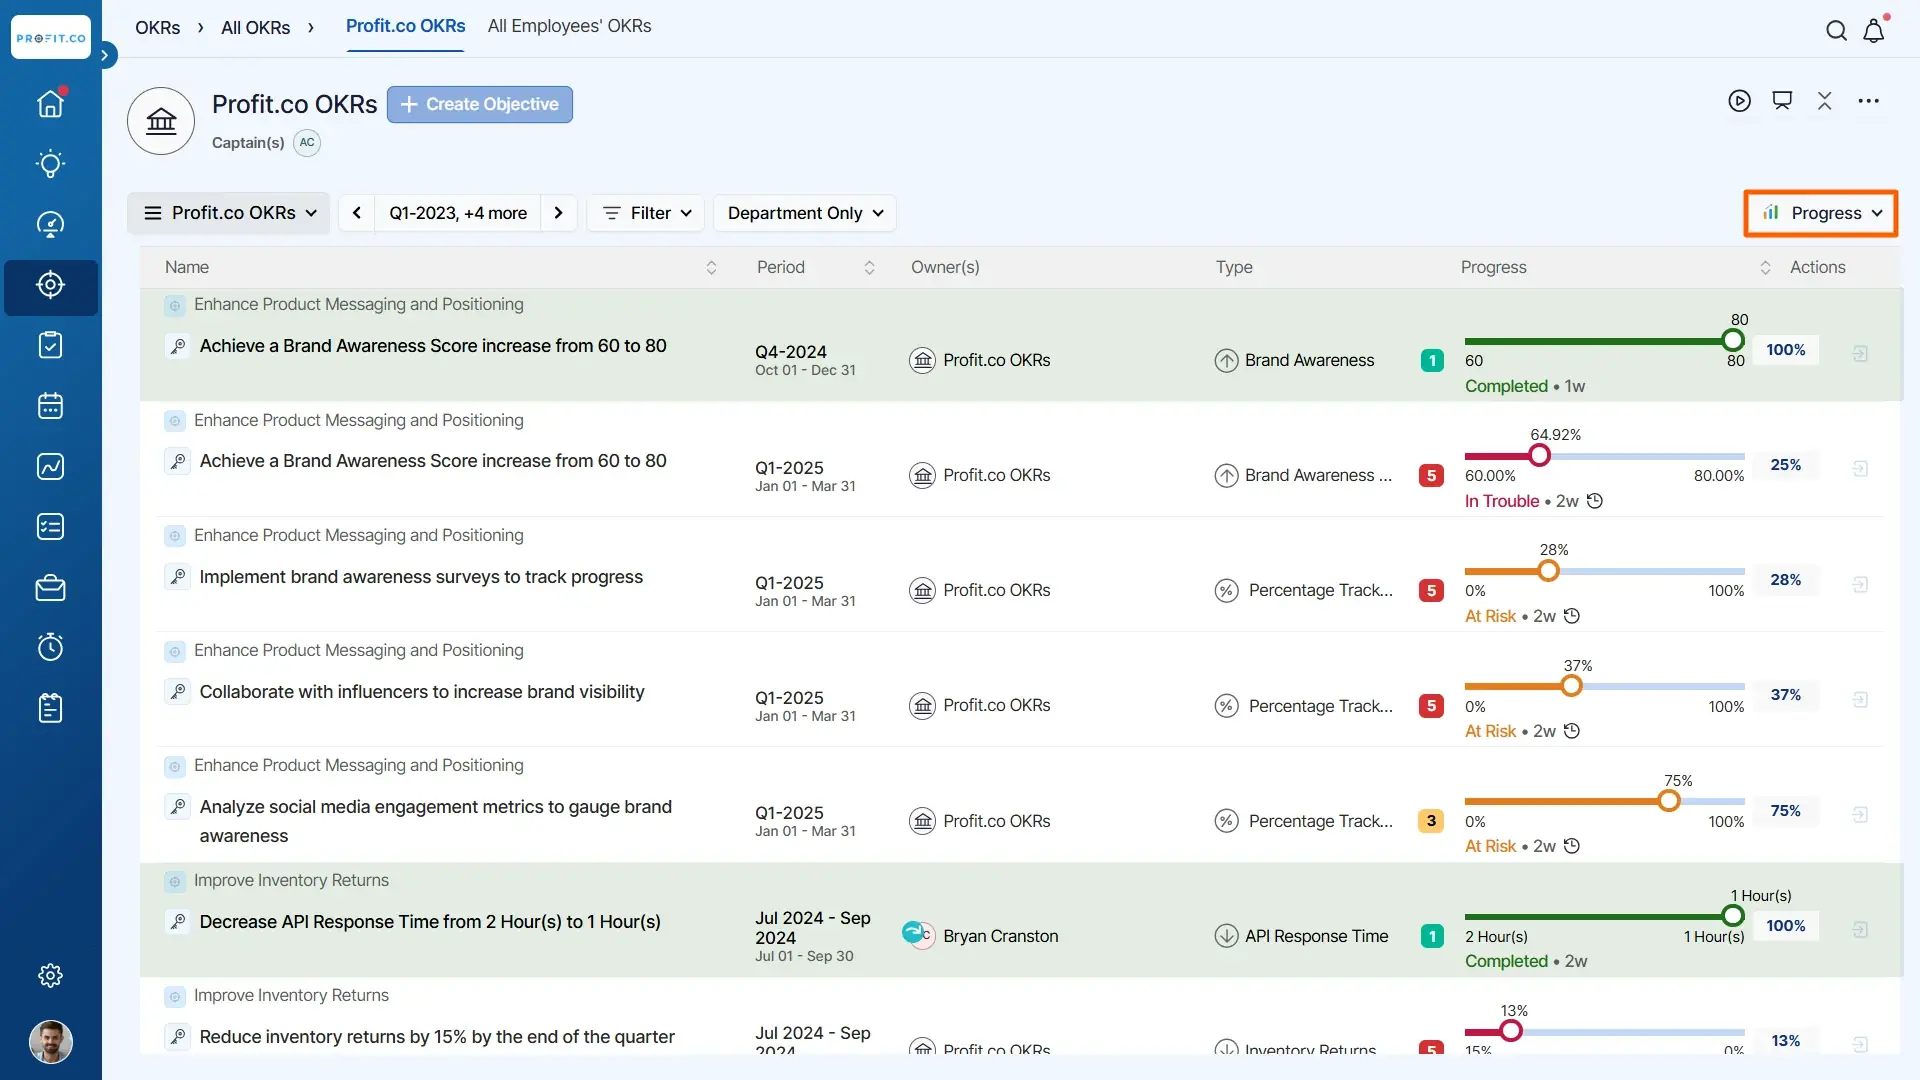The image size is (1920, 1080).
Task: Open the three-dots more options menu
Action: point(1868,101)
